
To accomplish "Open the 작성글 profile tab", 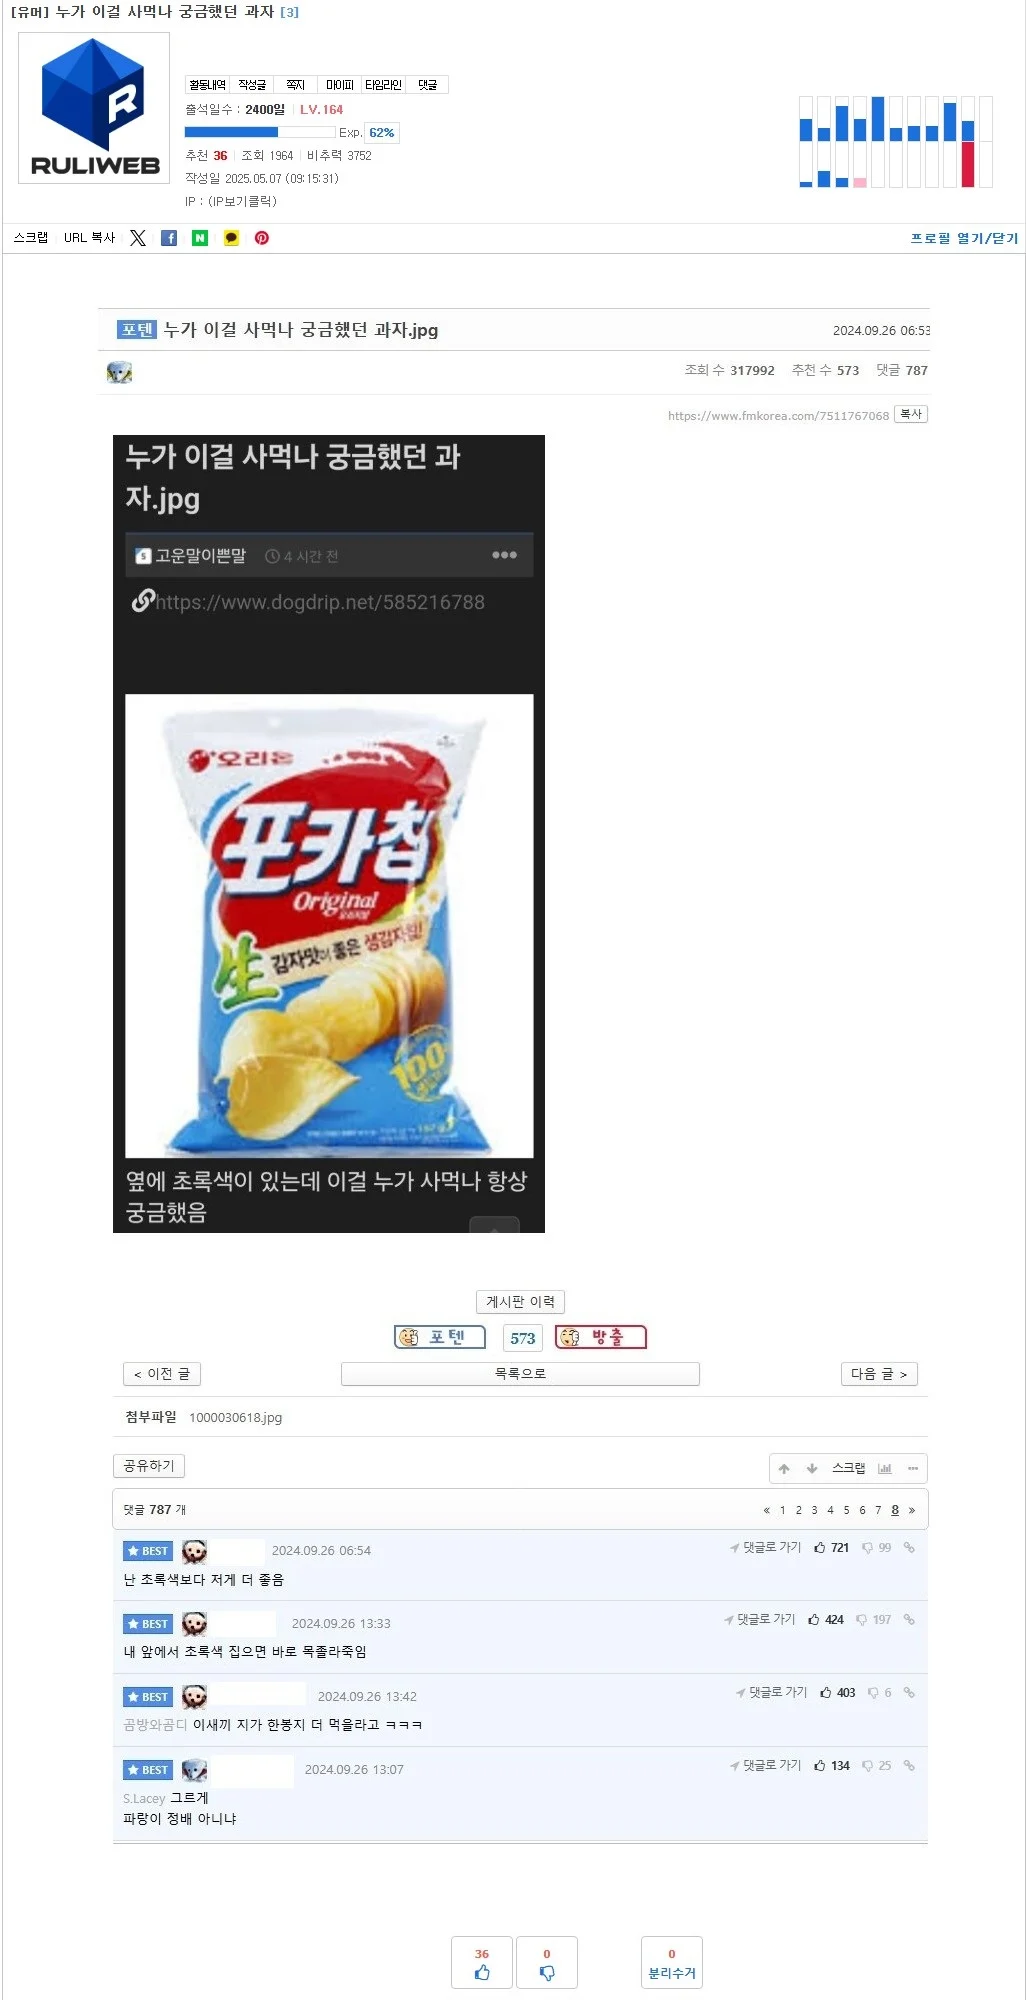I will point(252,85).
